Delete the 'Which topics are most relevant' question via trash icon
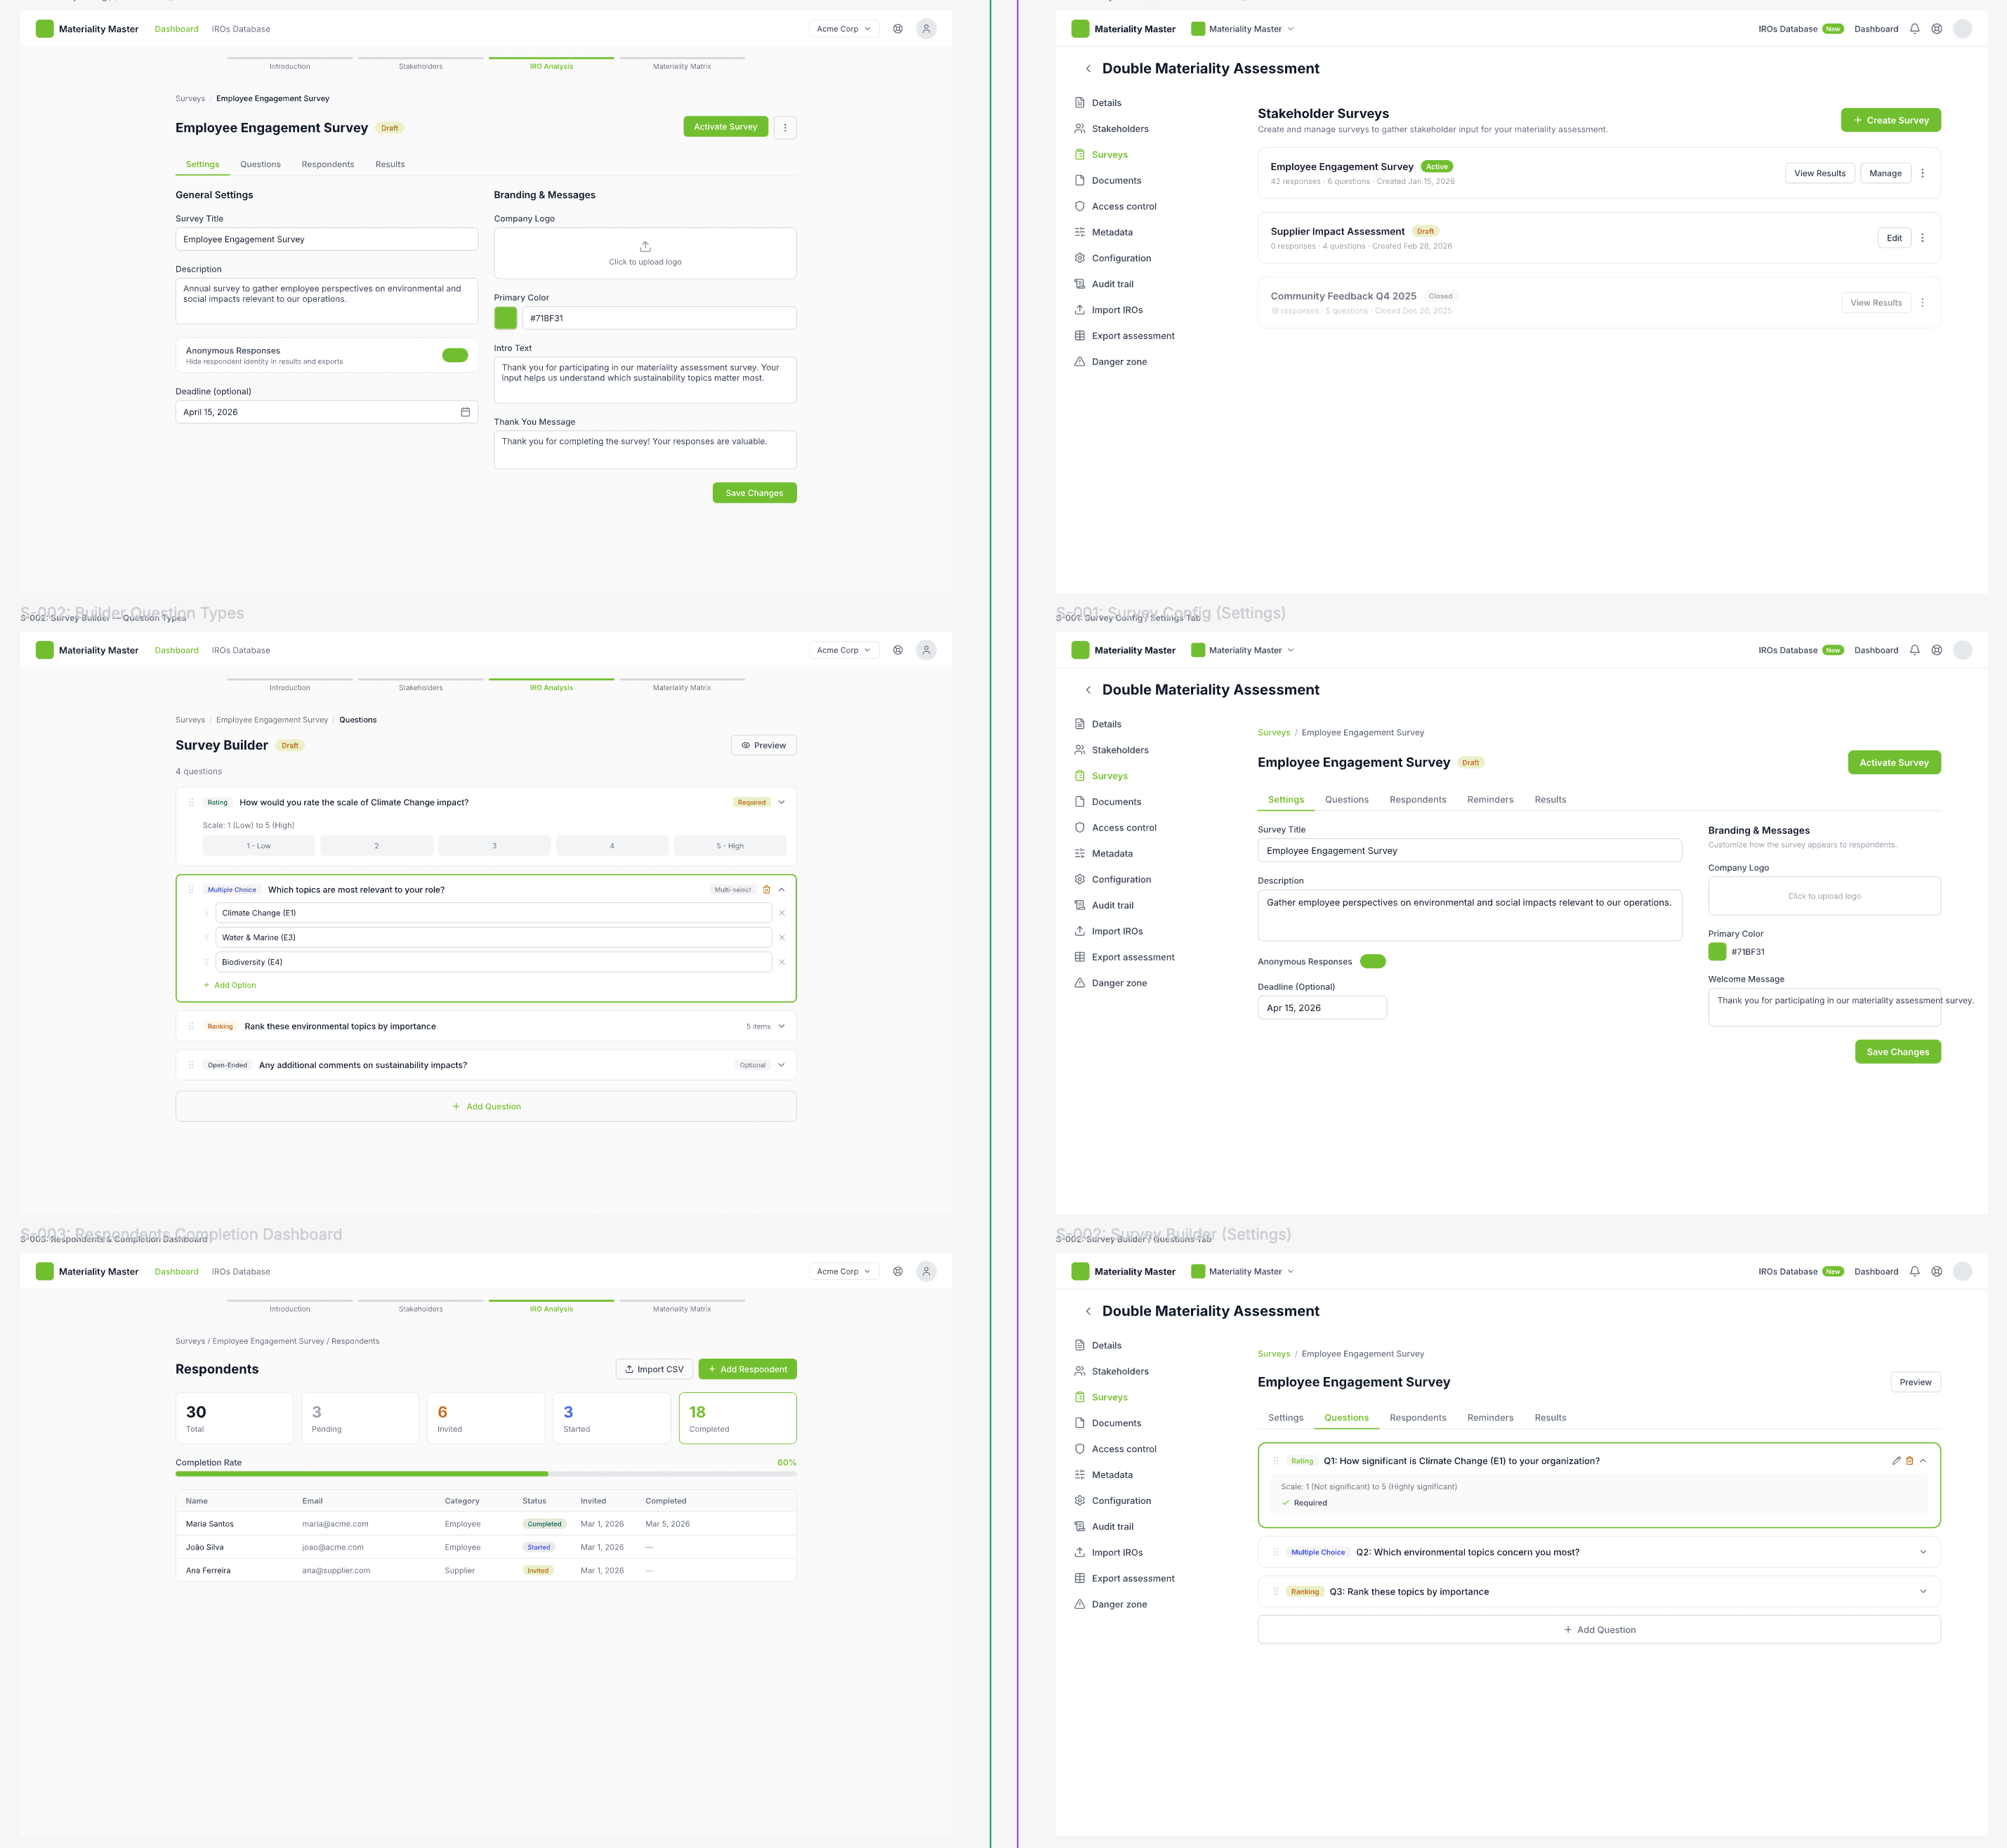Screen dimensions: 2007x1848 [x=767, y=889]
